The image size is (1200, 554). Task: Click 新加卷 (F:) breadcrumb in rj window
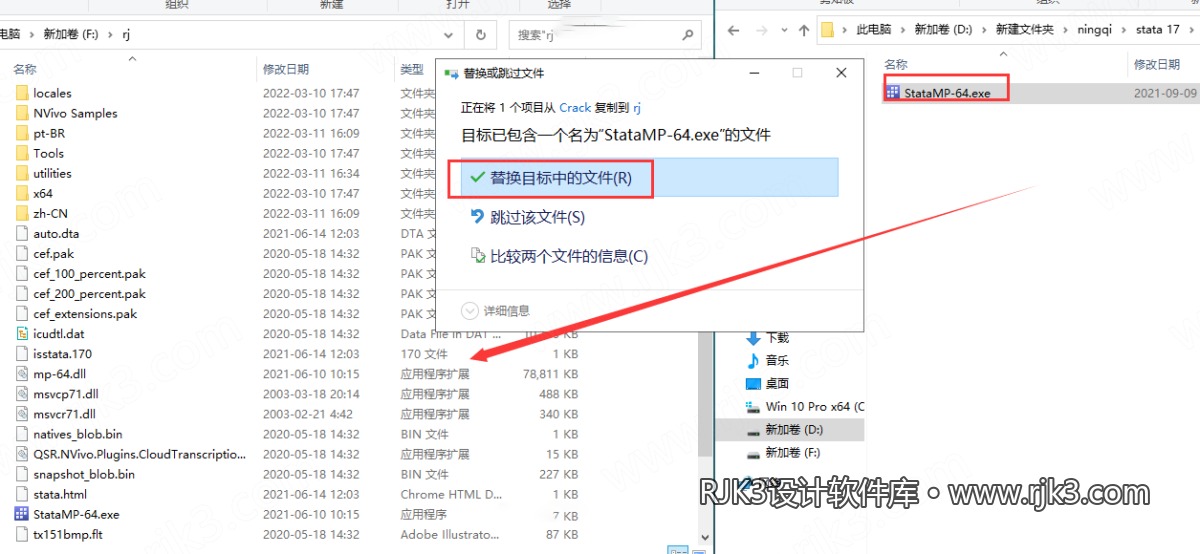click(72, 34)
